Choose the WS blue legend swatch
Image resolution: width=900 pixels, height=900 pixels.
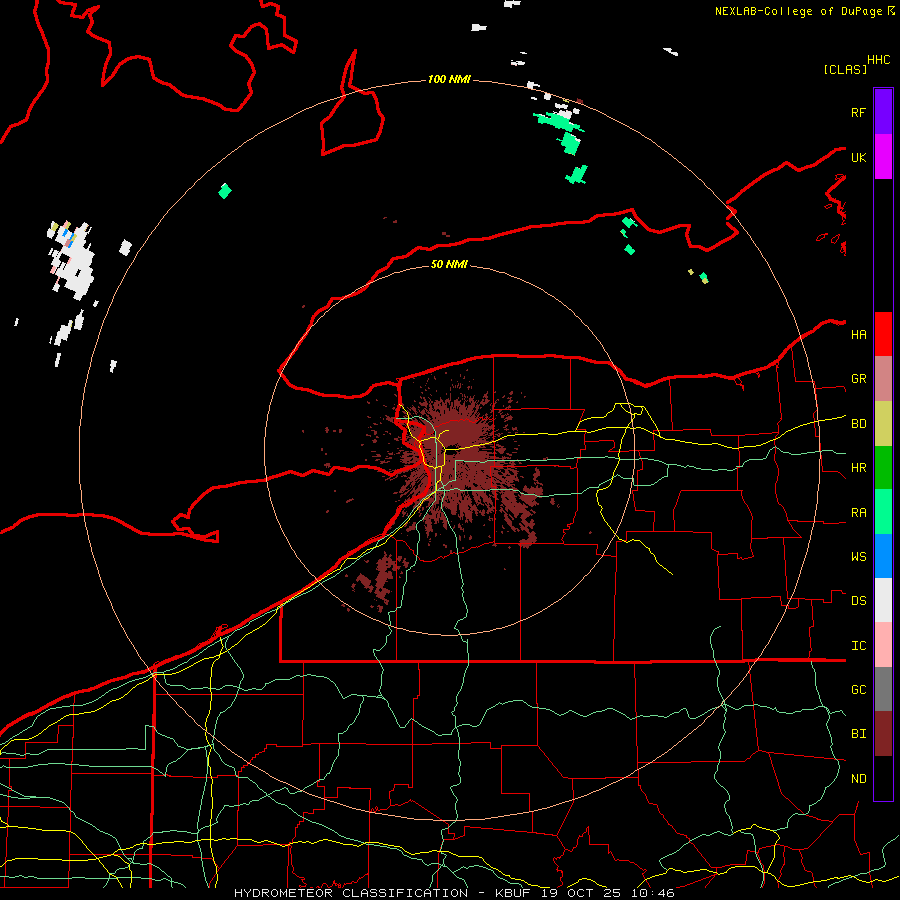click(883, 556)
